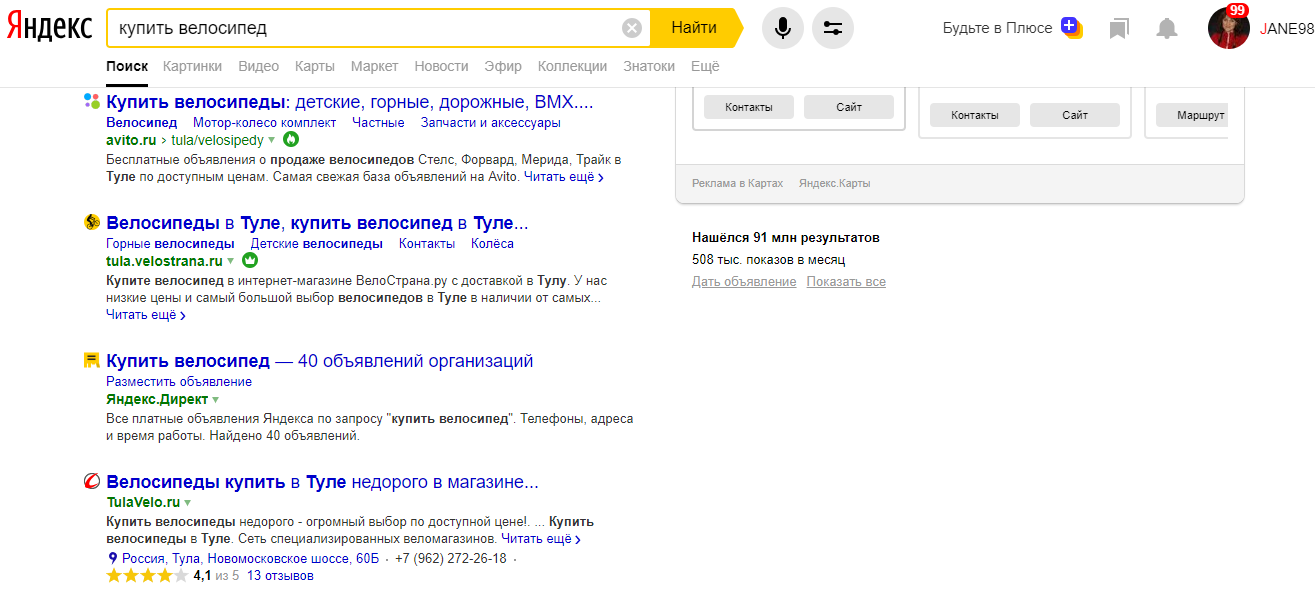
Task: Click green crown badge after tula.velostrana.ru
Action: [x=251, y=260]
